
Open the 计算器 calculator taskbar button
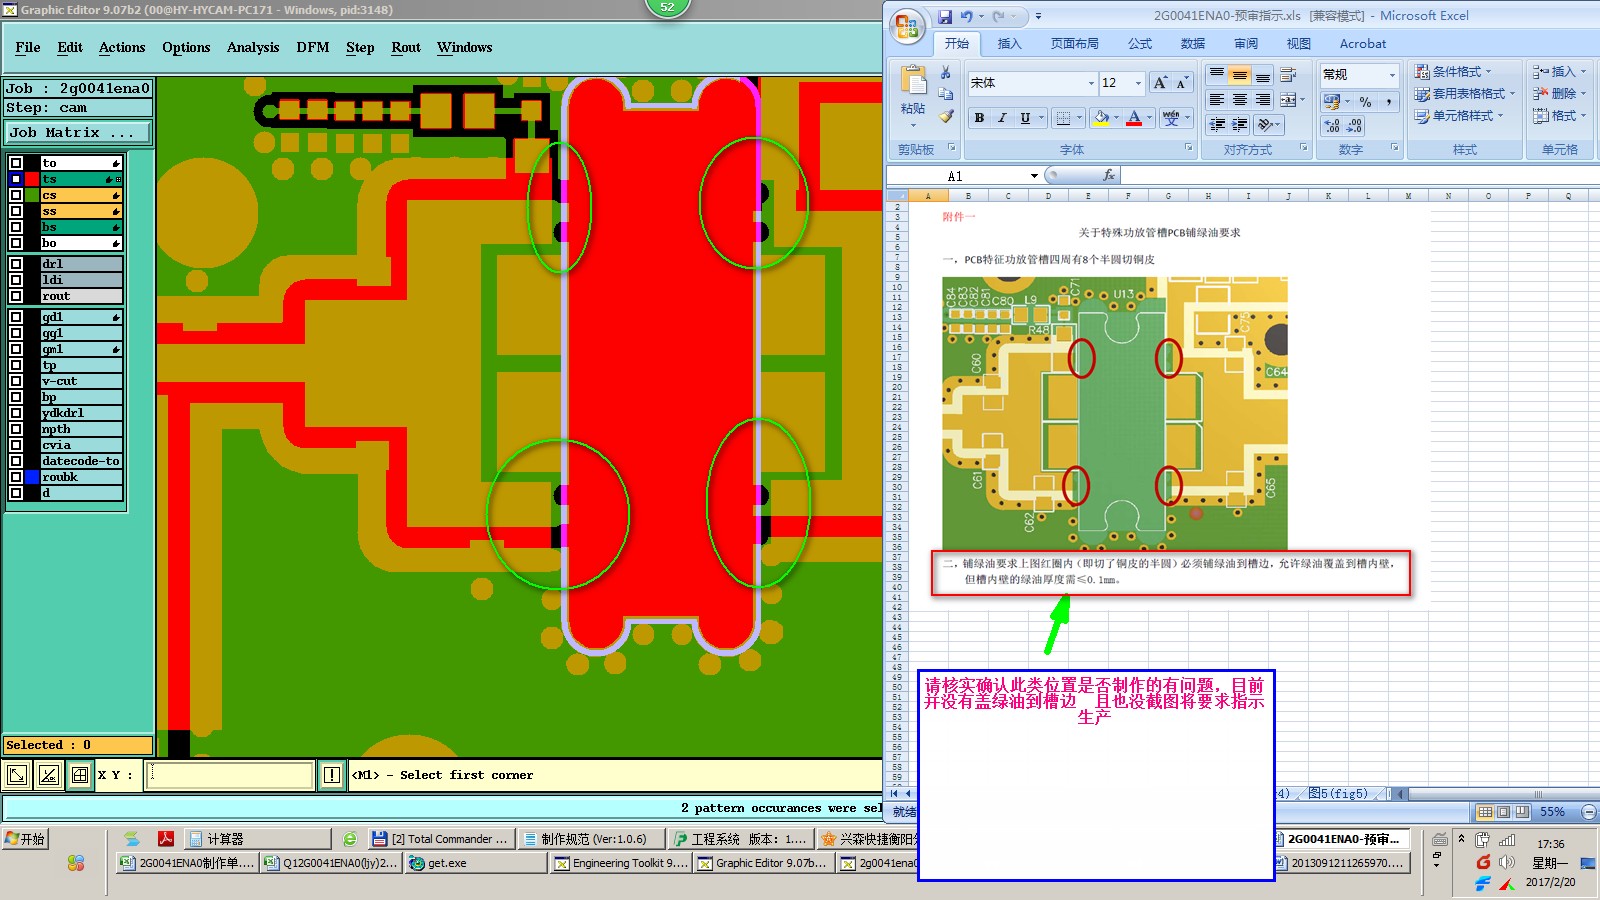(258, 839)
